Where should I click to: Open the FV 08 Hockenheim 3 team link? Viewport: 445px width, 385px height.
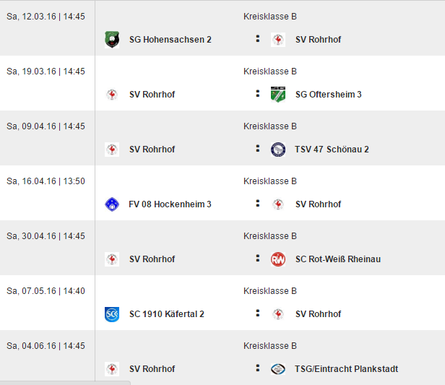[x=170, y=204]
